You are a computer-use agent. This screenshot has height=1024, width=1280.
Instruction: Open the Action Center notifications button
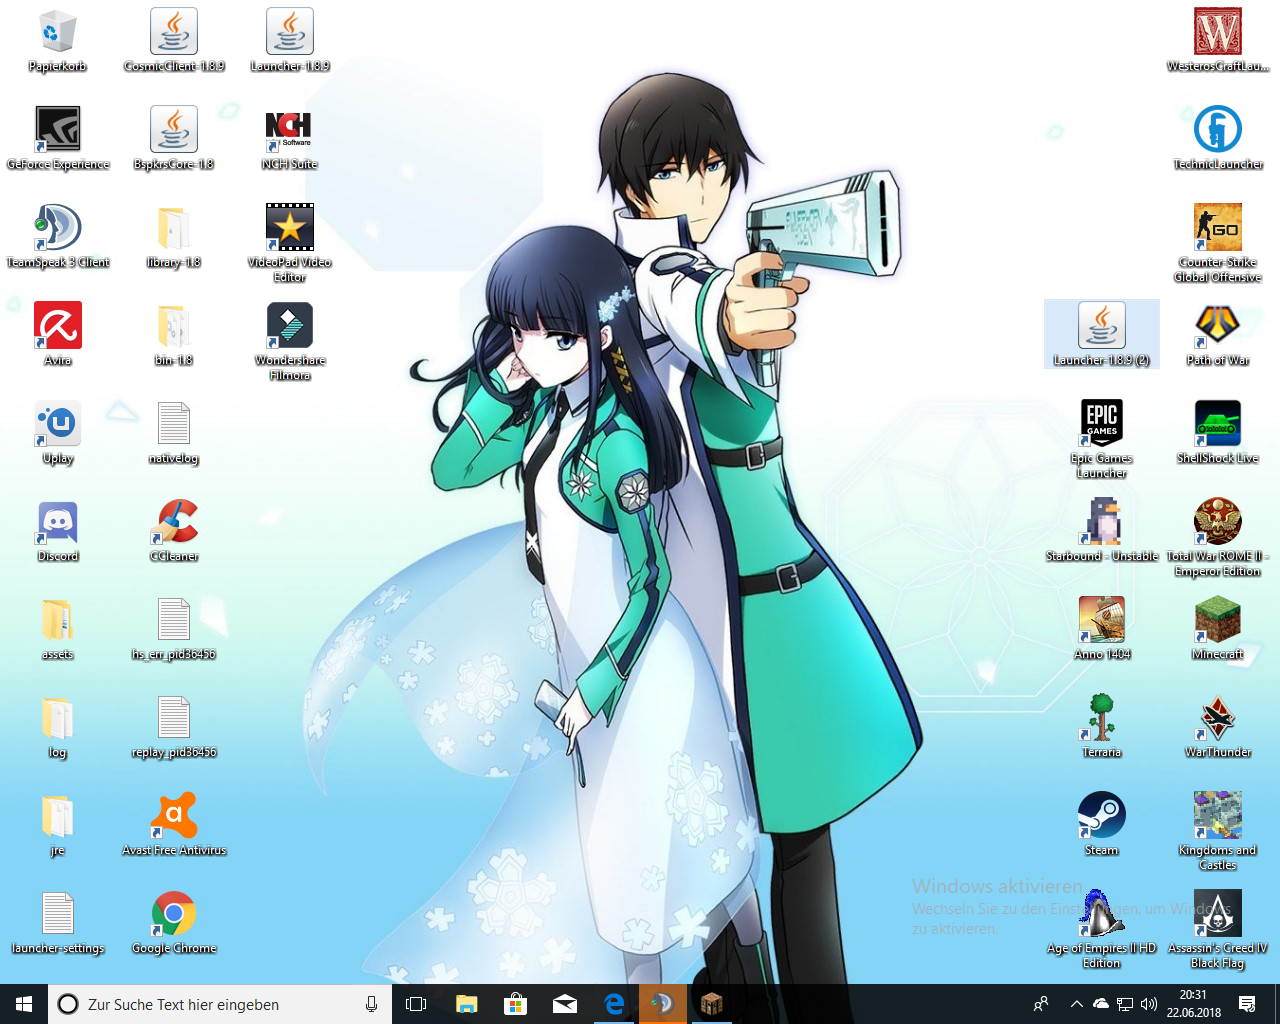[x=1247, y=1004]
